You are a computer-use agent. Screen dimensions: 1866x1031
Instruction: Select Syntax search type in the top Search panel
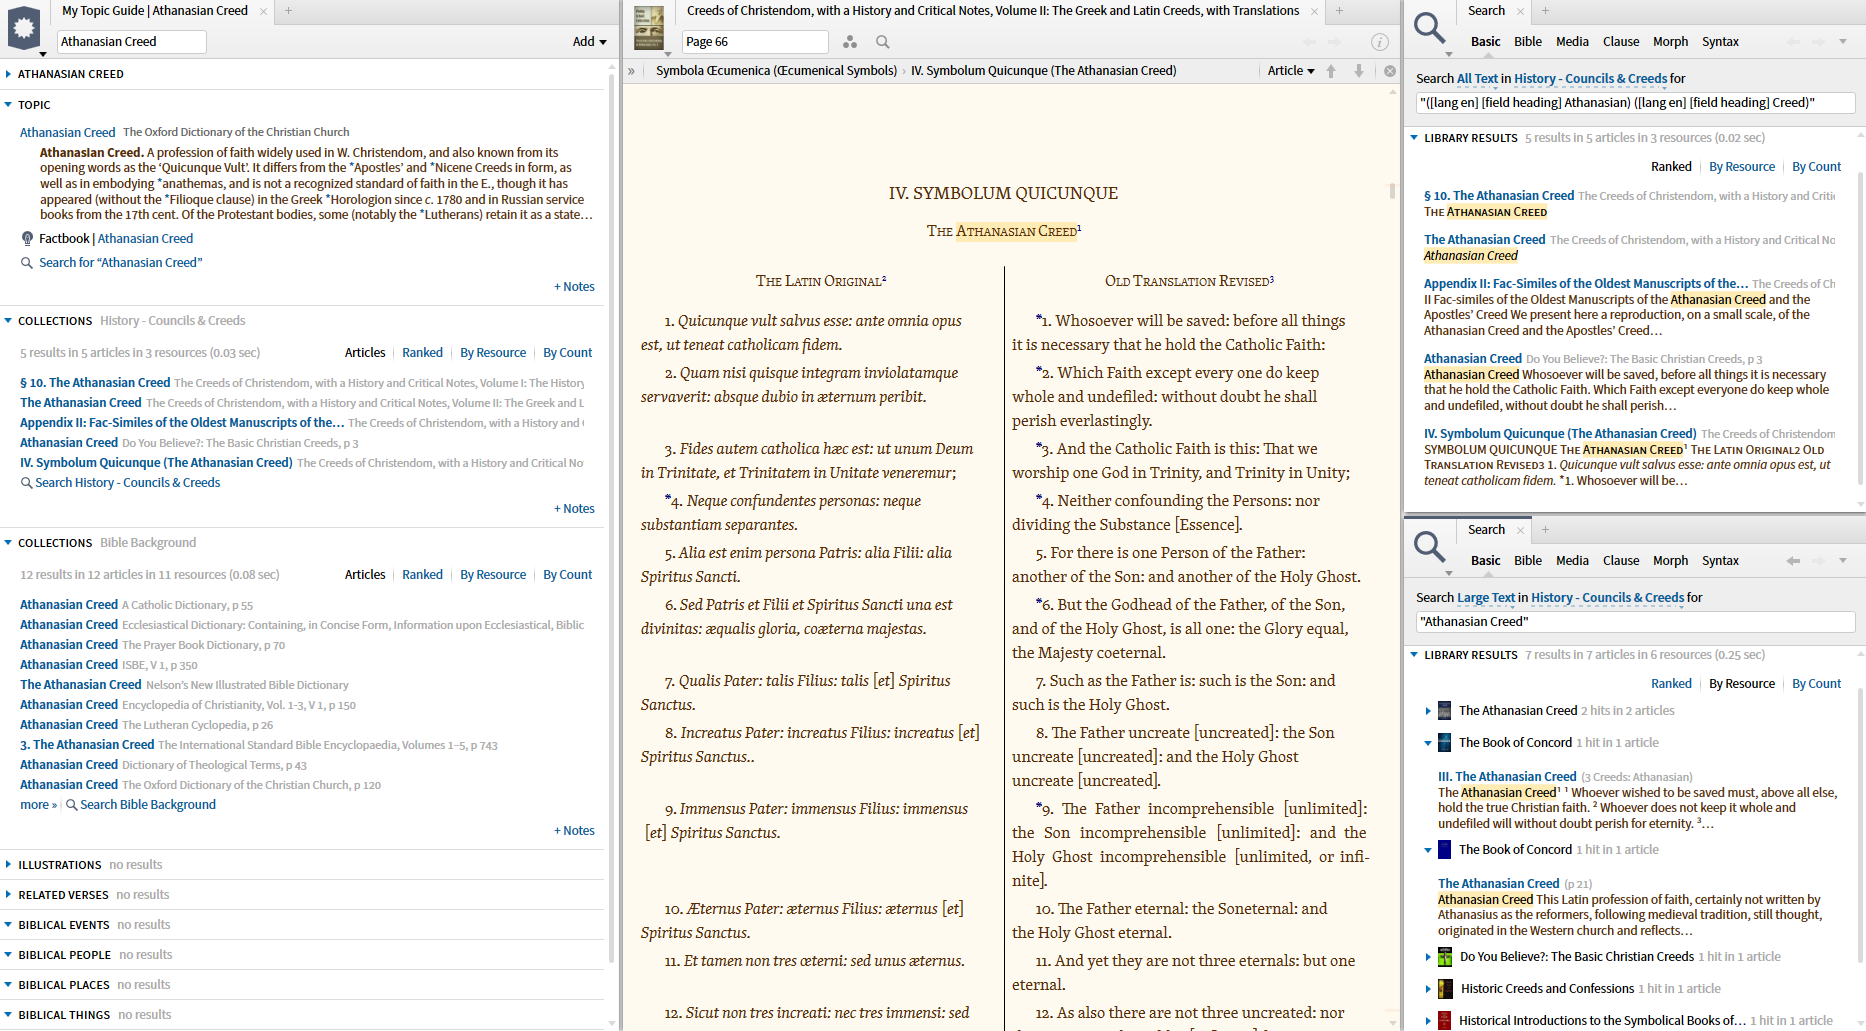1720,42
